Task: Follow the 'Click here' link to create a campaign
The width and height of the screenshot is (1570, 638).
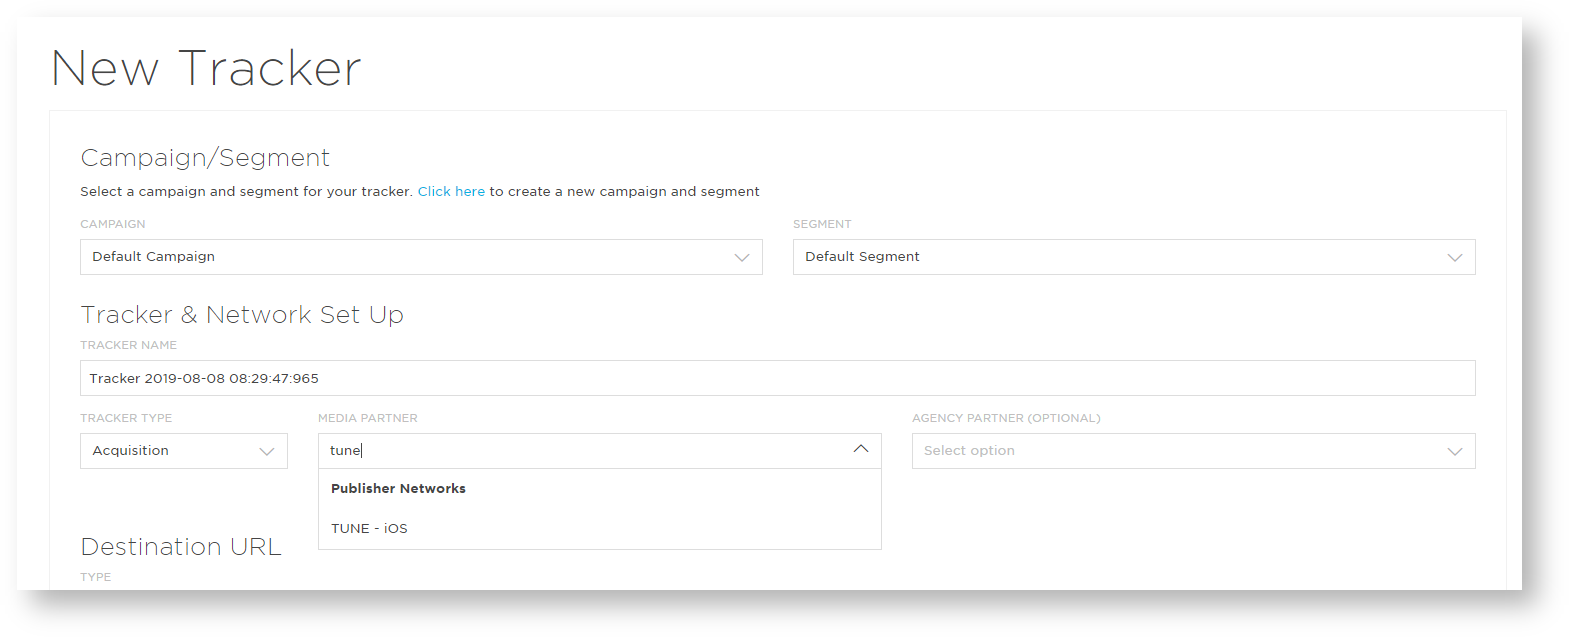Action: [x=451, y=191]
